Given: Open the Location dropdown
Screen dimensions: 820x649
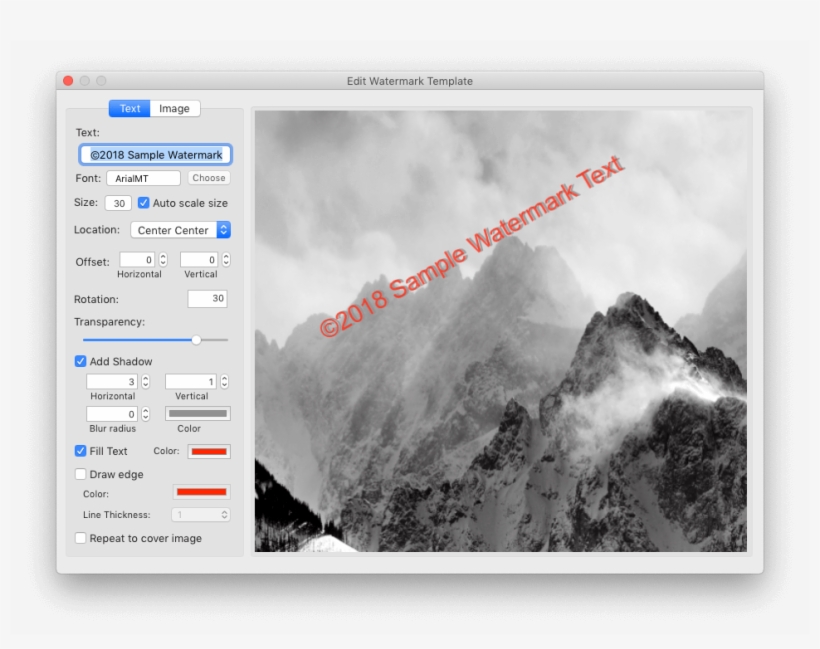Looking at the screenshot, I should (180, 230).
